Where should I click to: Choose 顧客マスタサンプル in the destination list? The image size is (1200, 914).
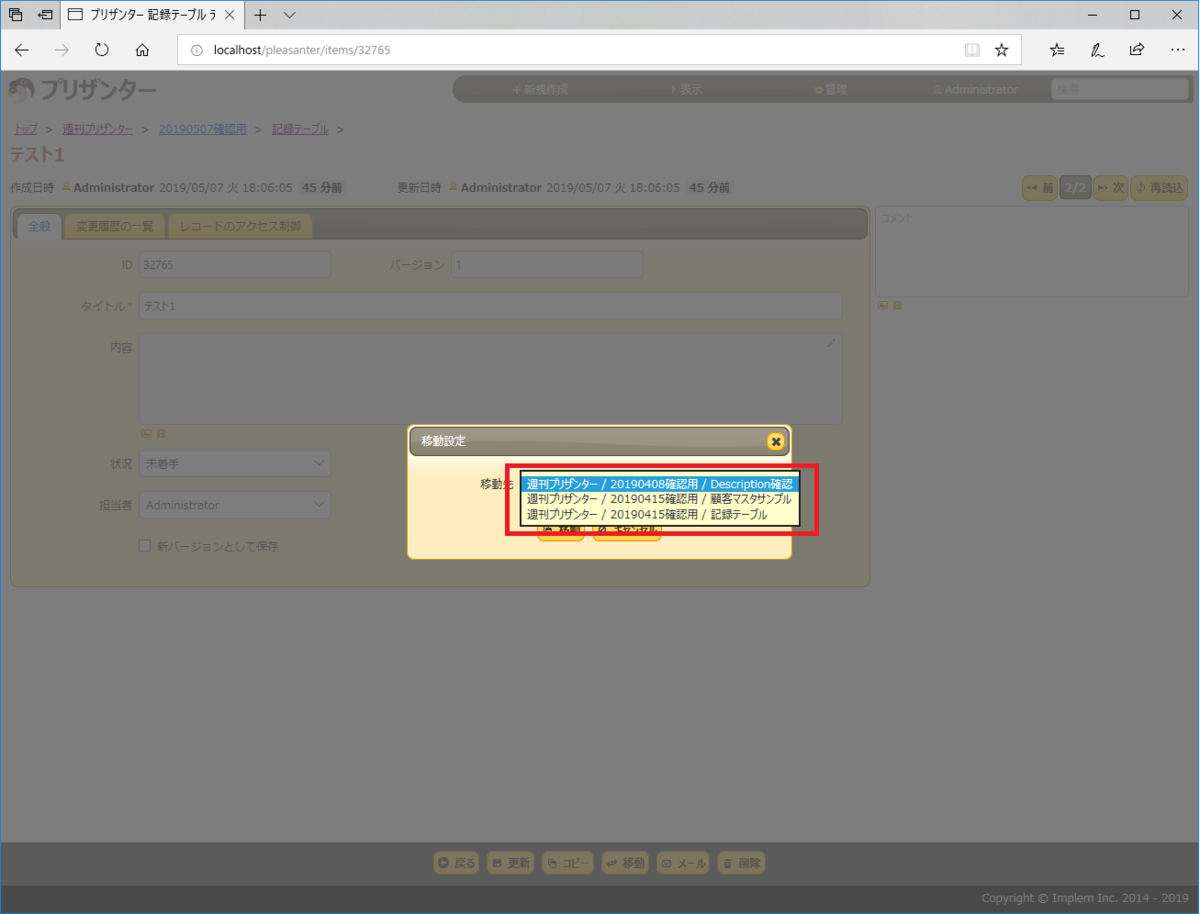pos(660,499)
